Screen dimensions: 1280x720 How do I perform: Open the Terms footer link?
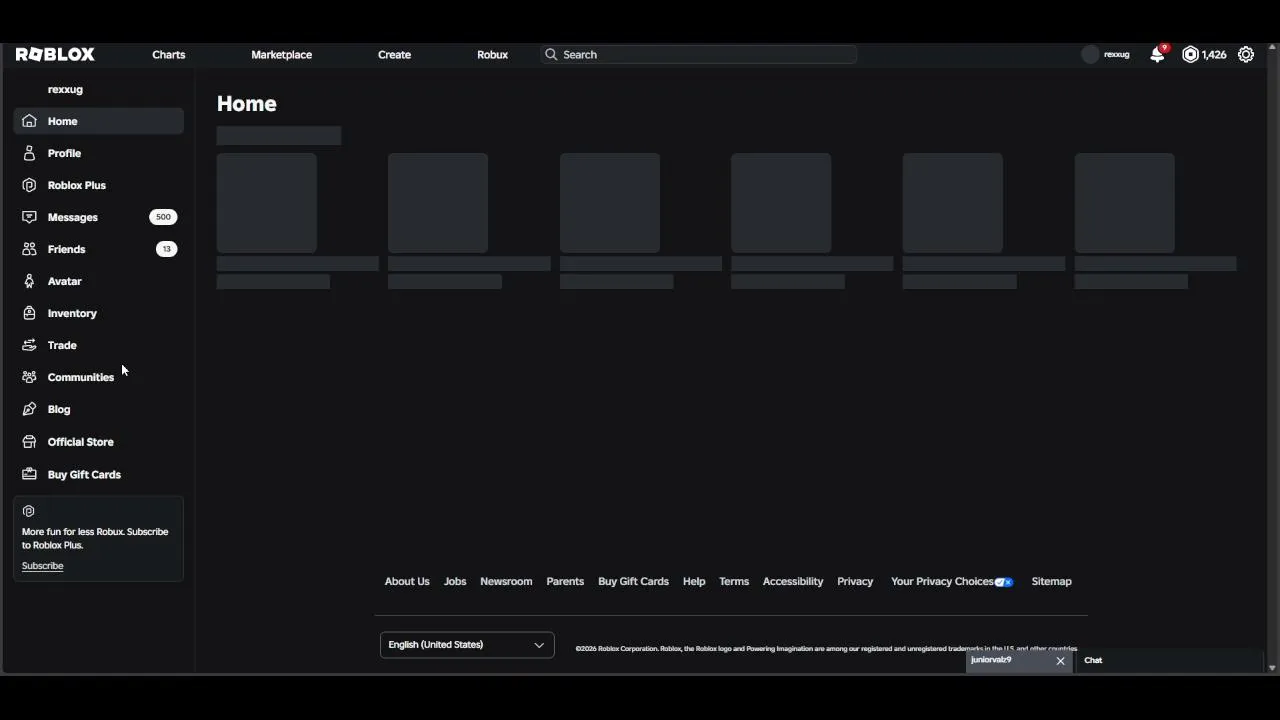pos(734,581)
